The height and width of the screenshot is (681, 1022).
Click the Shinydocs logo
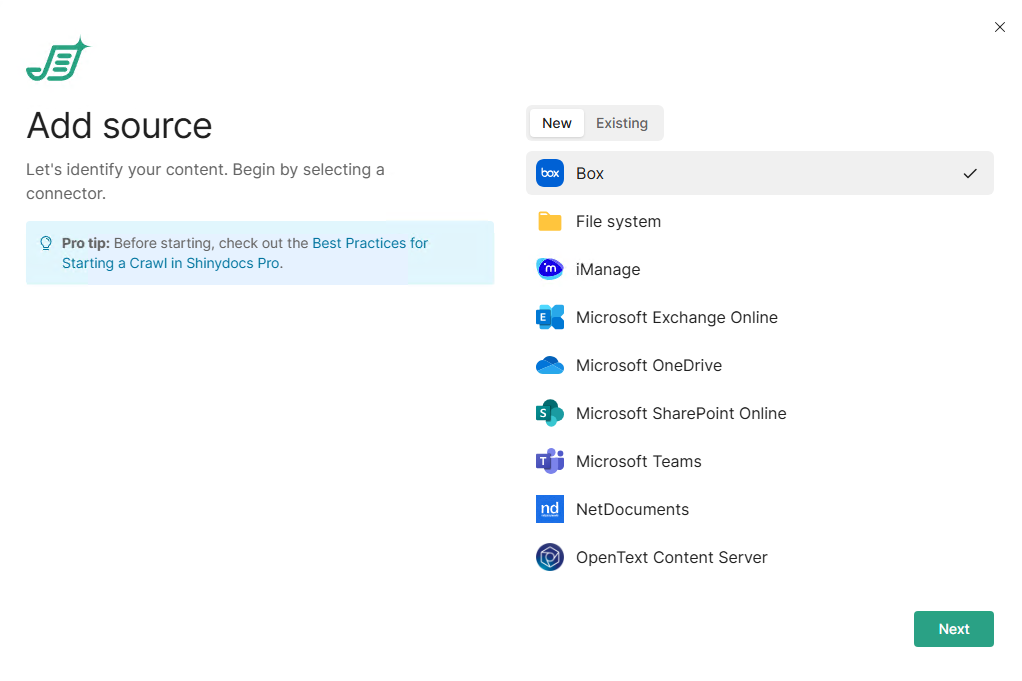tap(57, 60)
